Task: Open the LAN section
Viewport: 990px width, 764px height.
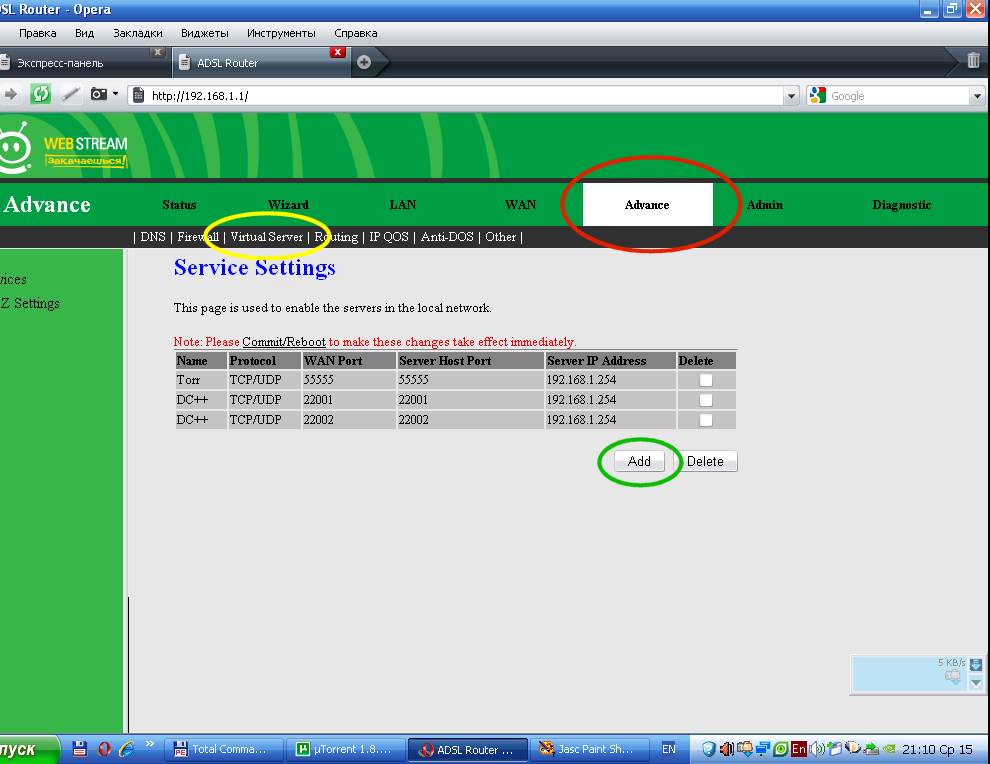Action: point(403,205)
